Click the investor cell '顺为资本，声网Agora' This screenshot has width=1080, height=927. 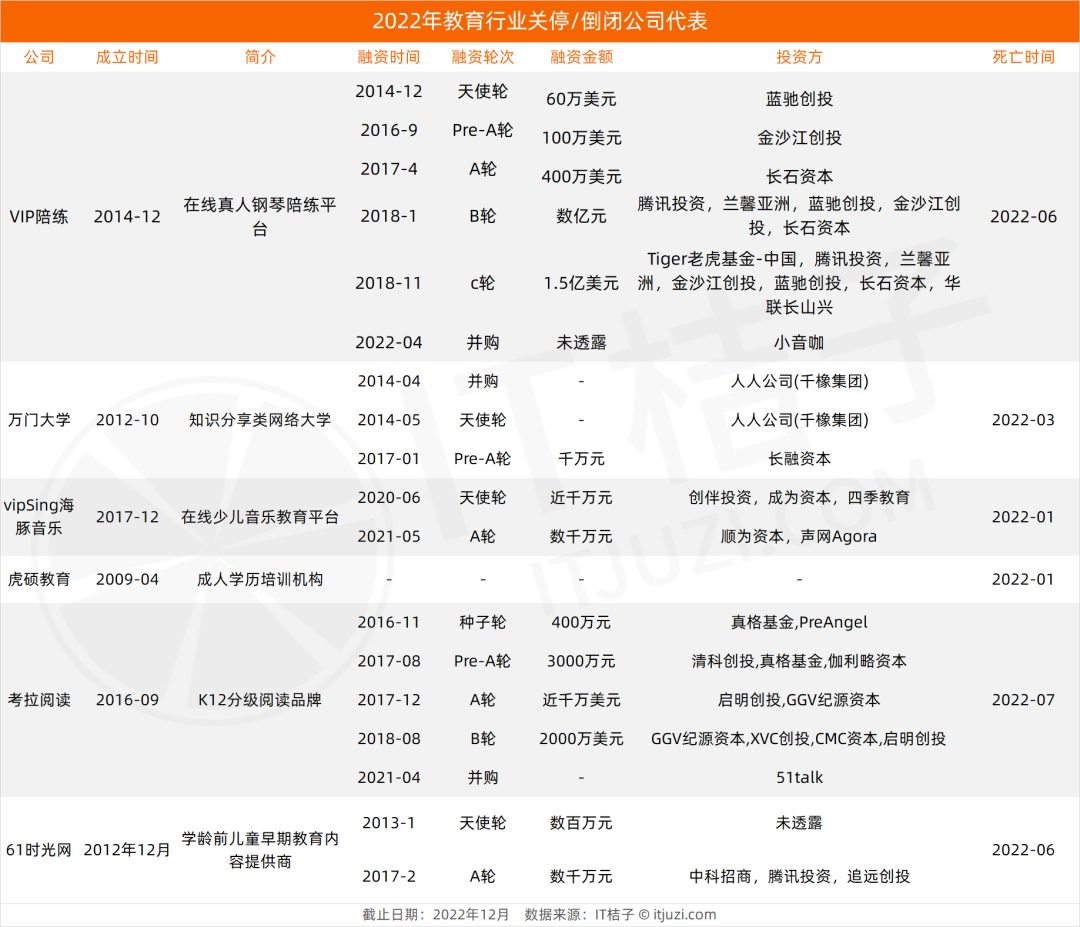pyautogui.click(x=799, y=536)
